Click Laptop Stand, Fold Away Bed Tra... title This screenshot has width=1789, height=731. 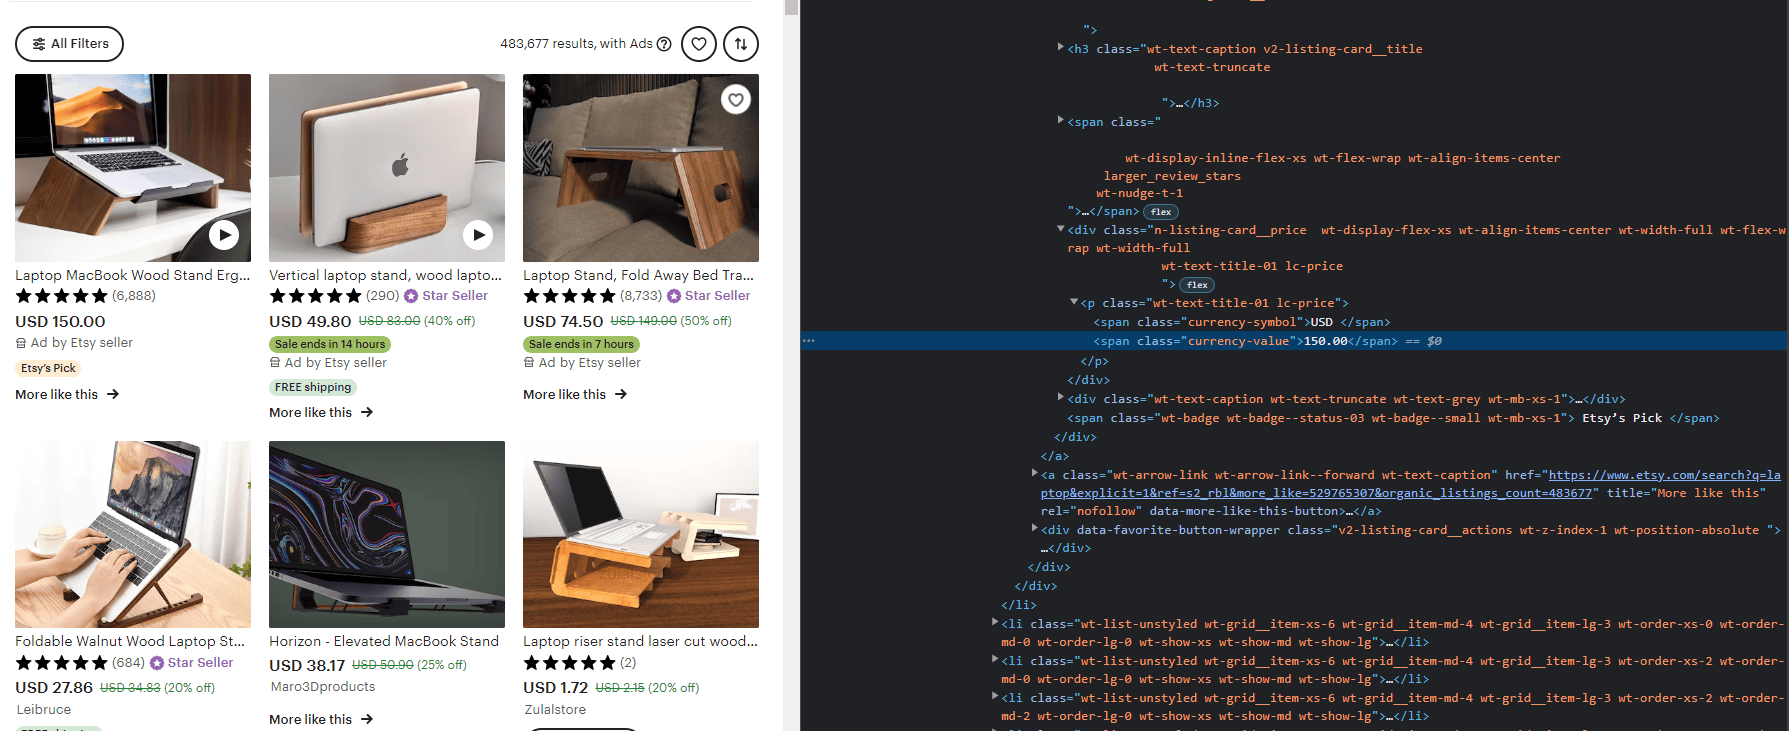pyautogui.click(x=639, y=275)
